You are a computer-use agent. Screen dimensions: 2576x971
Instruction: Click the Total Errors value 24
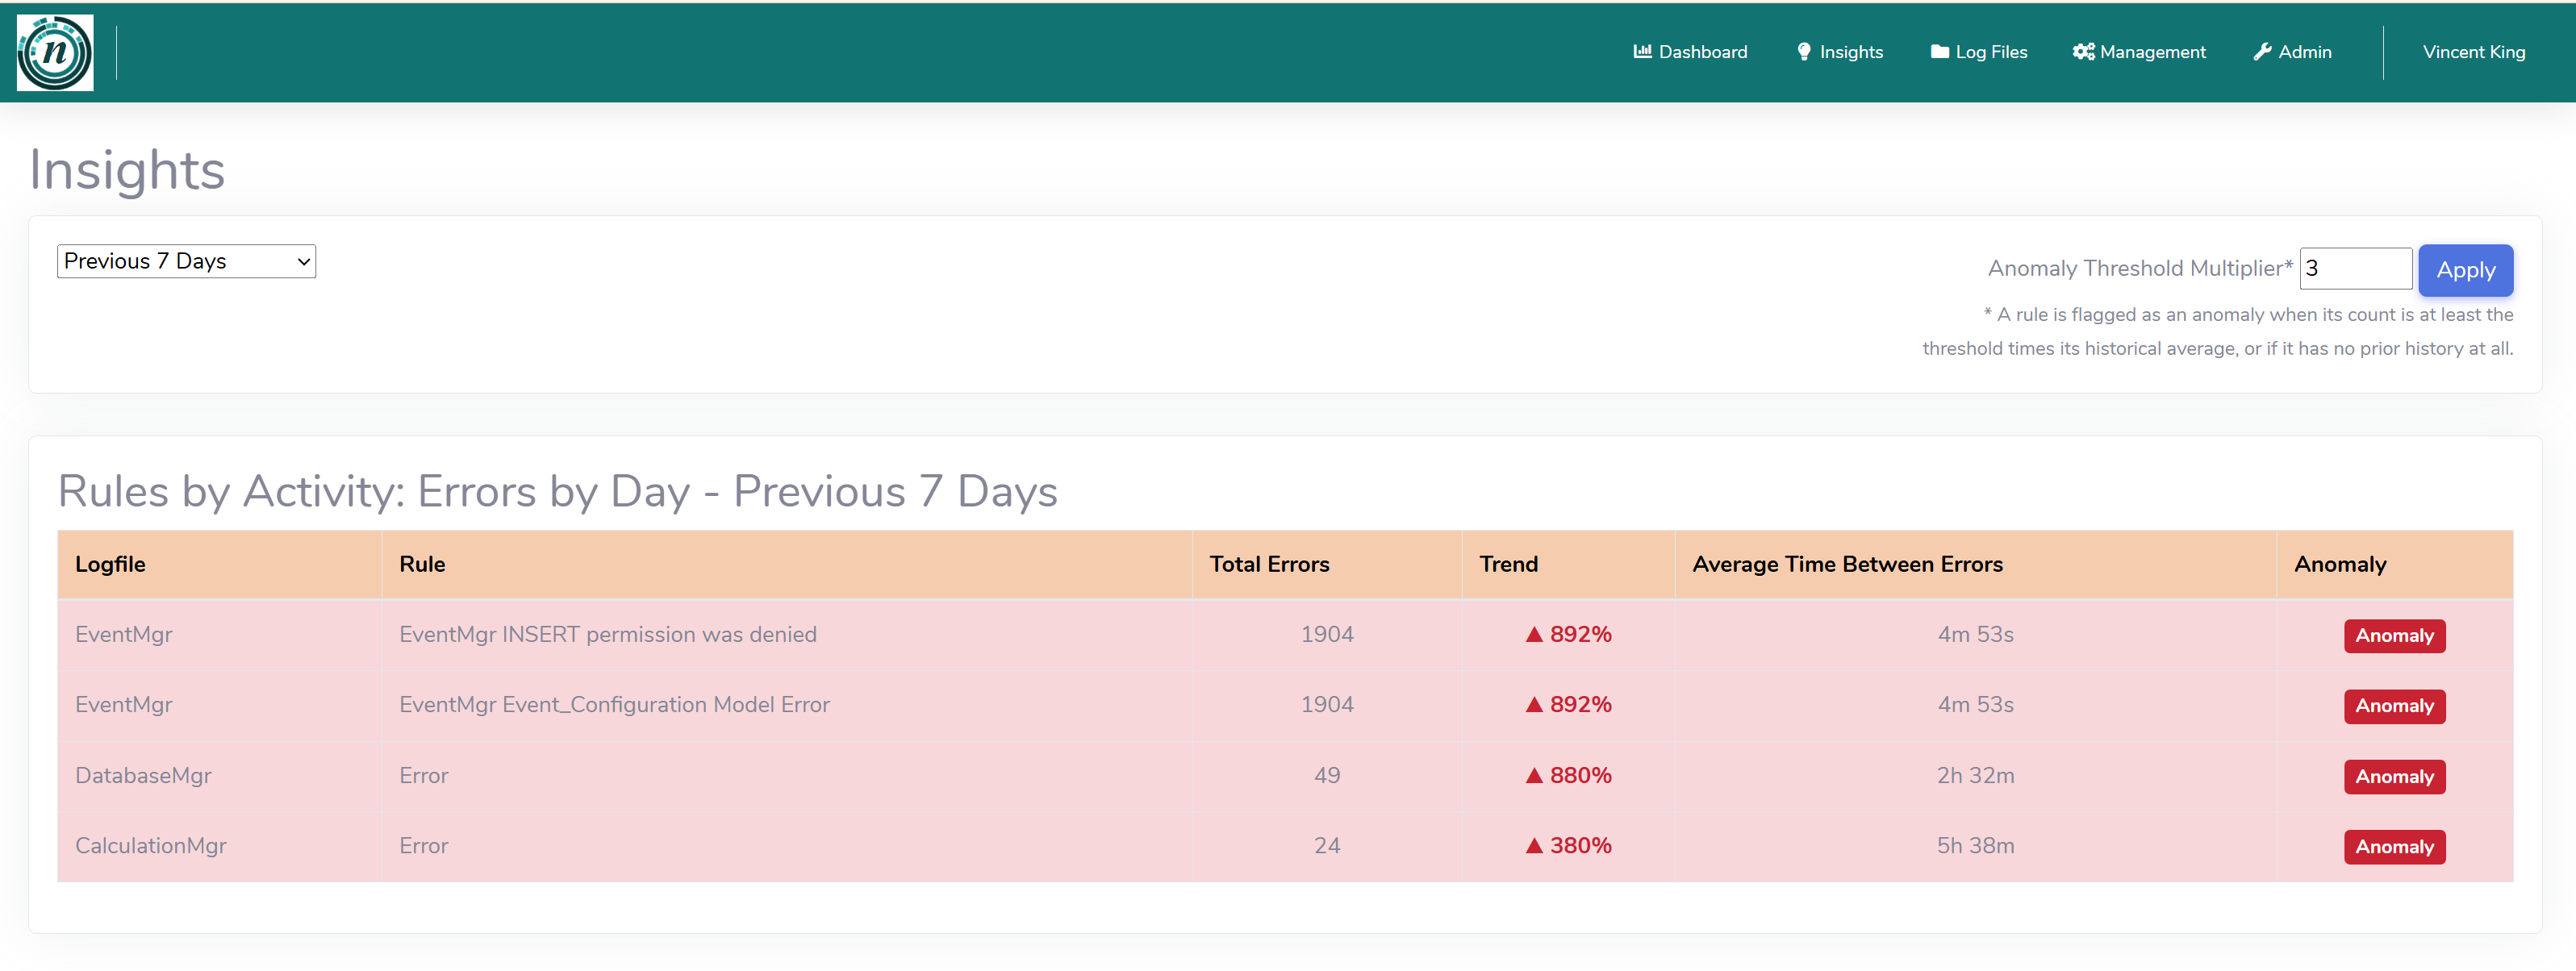pyautogui.click(x=1327, y=846)
